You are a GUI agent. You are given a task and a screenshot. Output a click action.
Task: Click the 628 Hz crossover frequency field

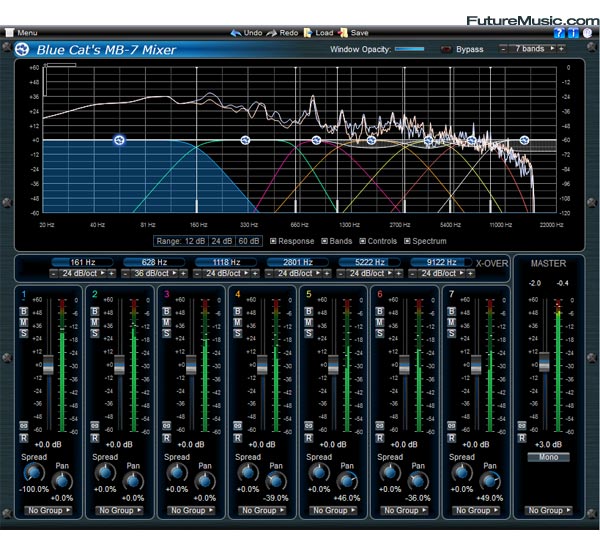point(154,262)
